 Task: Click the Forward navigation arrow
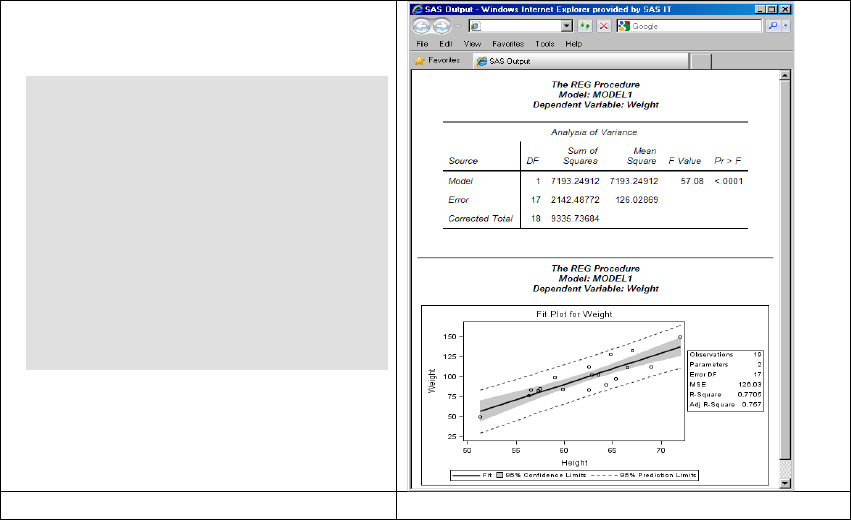coord(442,26)
